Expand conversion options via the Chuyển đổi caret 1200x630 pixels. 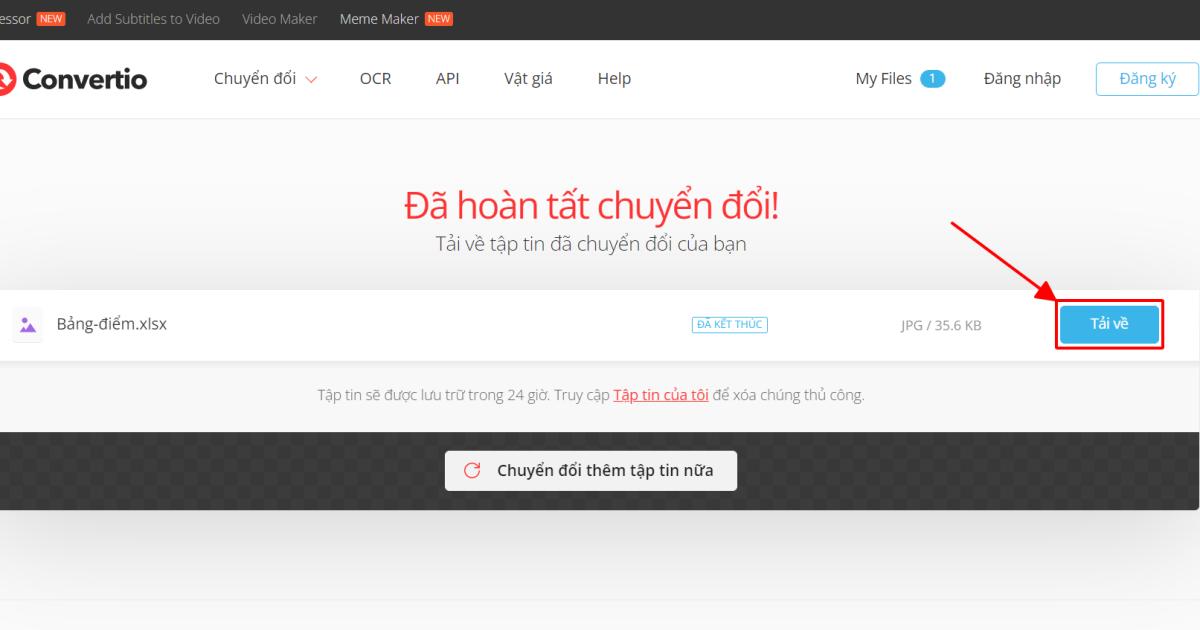(x=311, y=79)
